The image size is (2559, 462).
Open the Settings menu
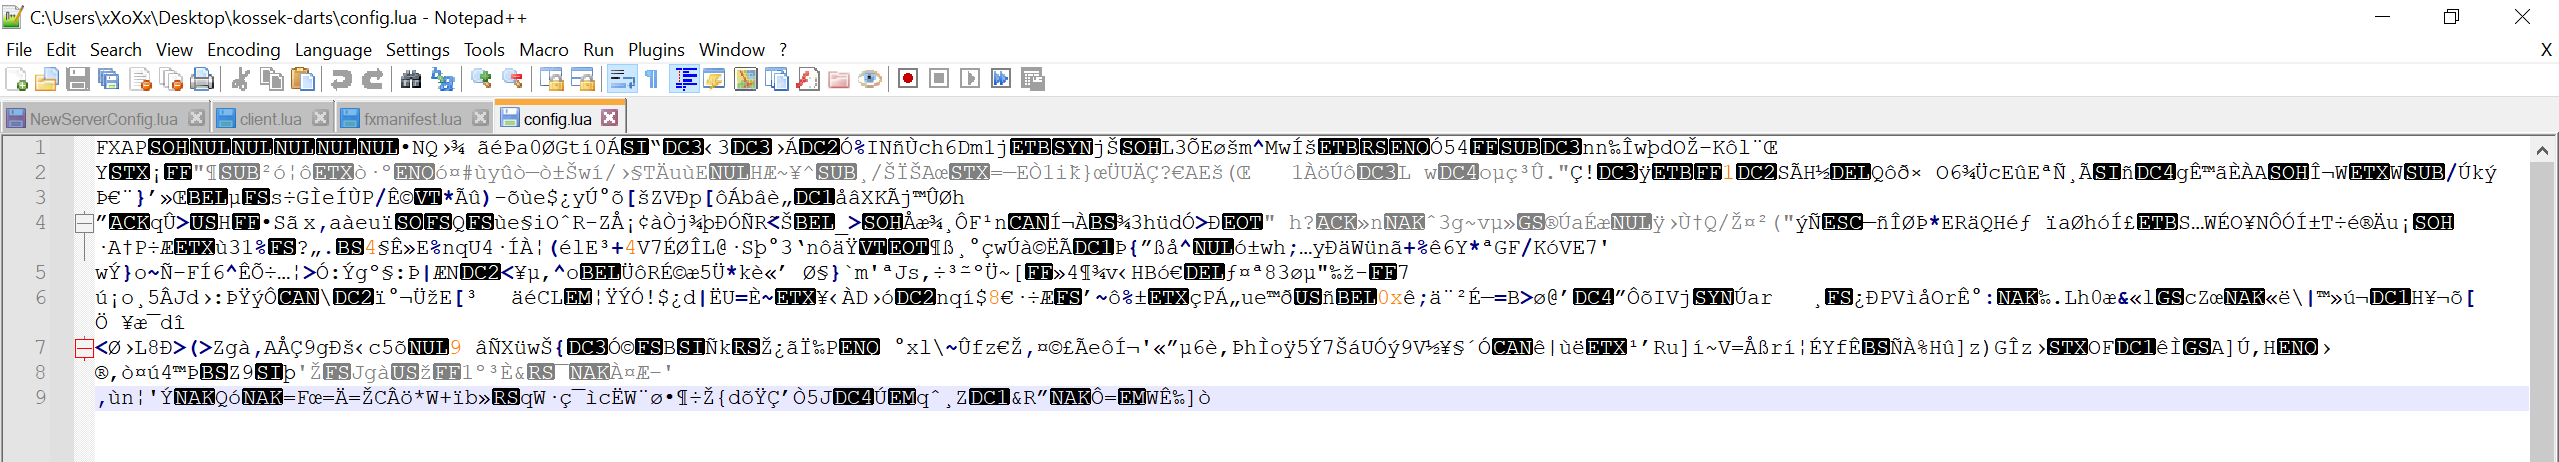tap(418, 49)
